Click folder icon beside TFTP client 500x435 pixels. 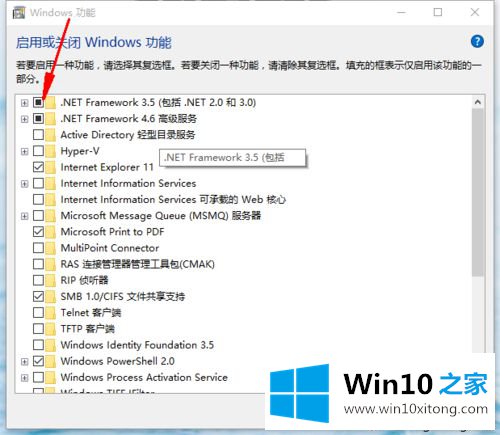tap(50, 329)
